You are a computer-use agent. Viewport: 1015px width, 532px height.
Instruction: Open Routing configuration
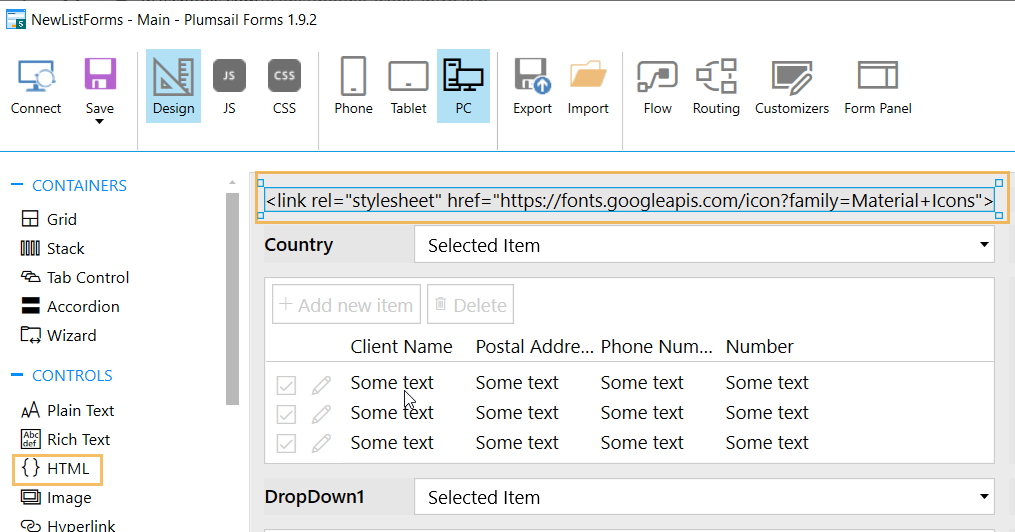[x=716, y=86]
